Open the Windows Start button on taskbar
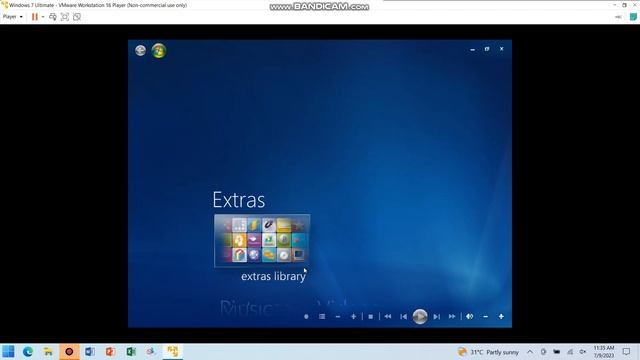Screen dimensions: 640x360 pyautogui.click(x=8, y=351)
